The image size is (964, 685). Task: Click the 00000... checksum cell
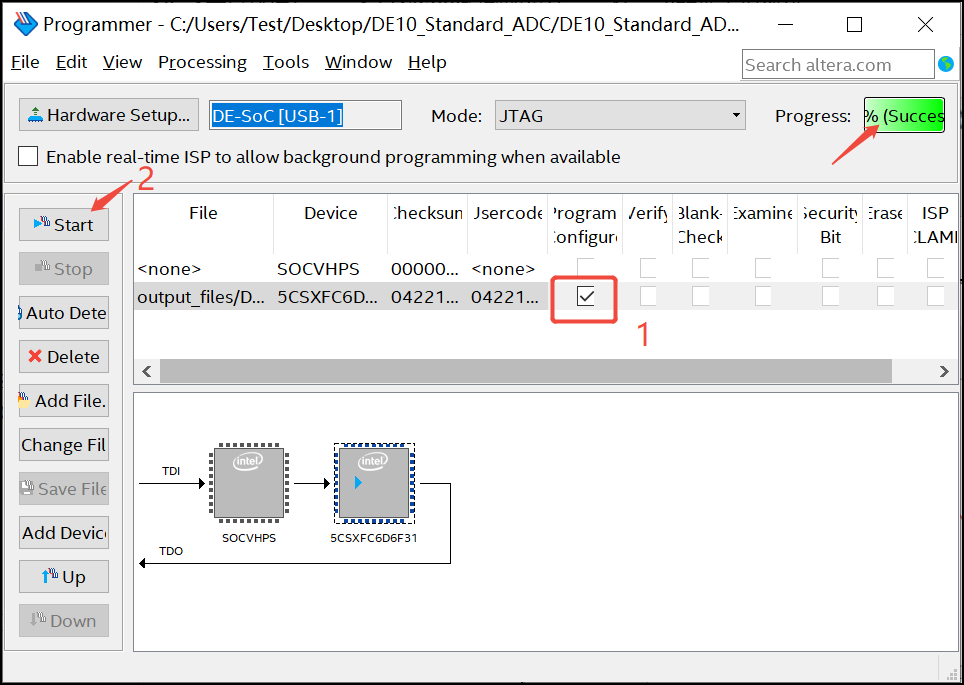[428, 269]
